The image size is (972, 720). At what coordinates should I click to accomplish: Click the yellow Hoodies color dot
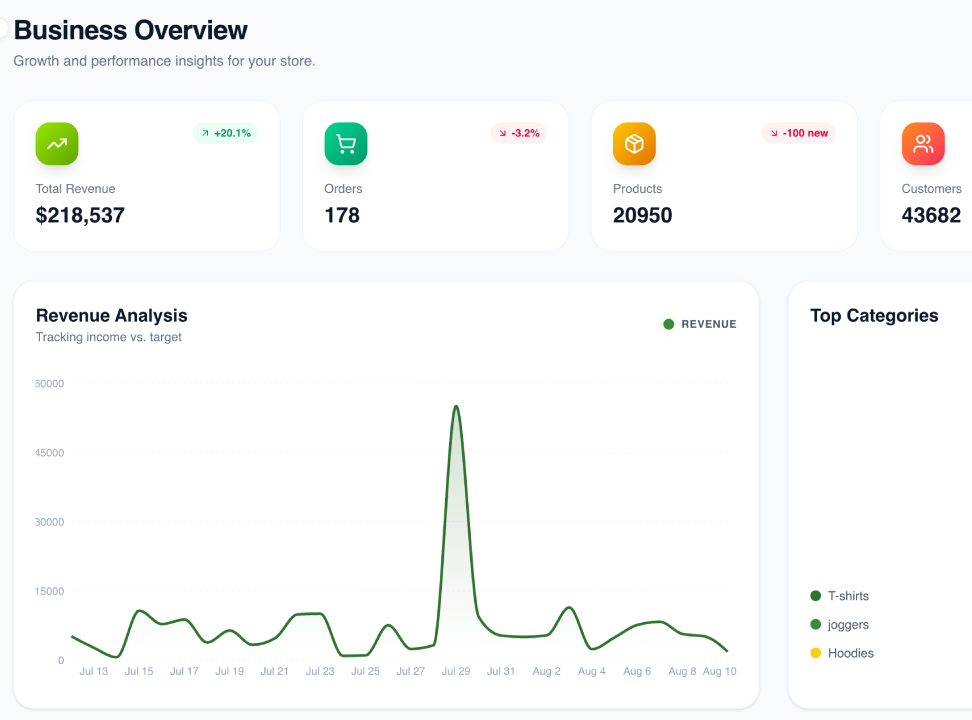point(816,653)
